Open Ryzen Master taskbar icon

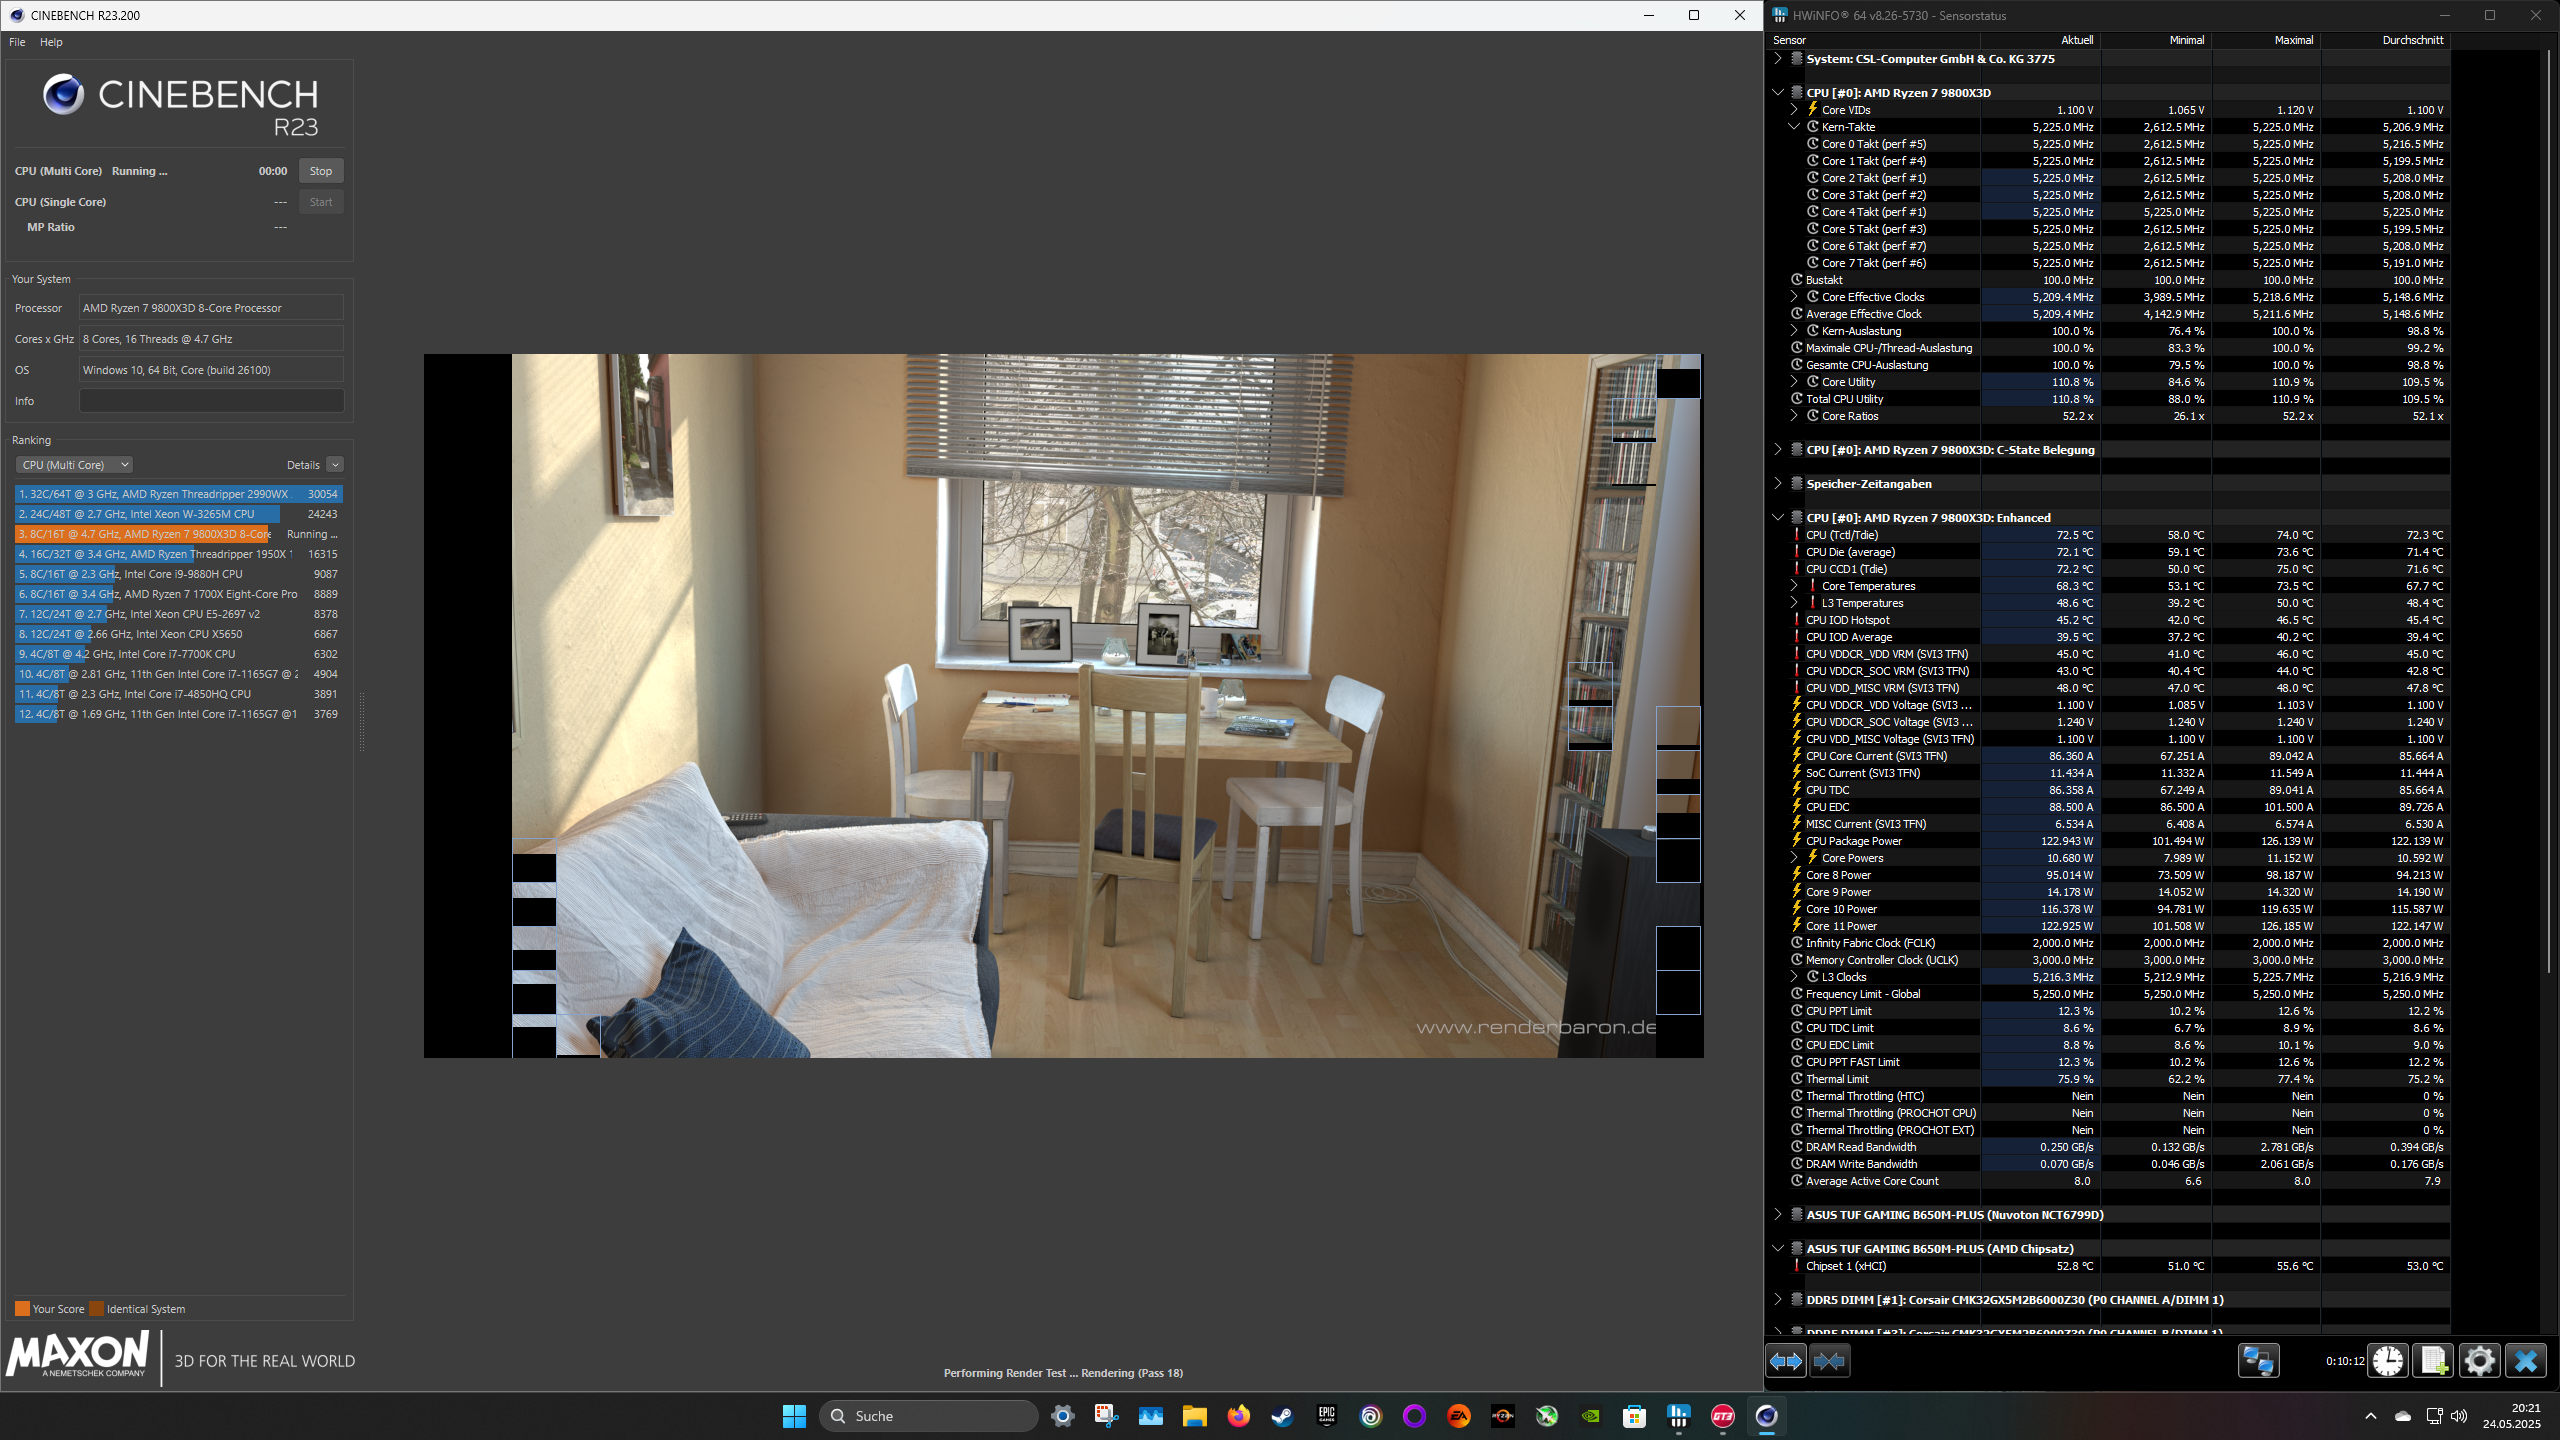(1502, 1416)
